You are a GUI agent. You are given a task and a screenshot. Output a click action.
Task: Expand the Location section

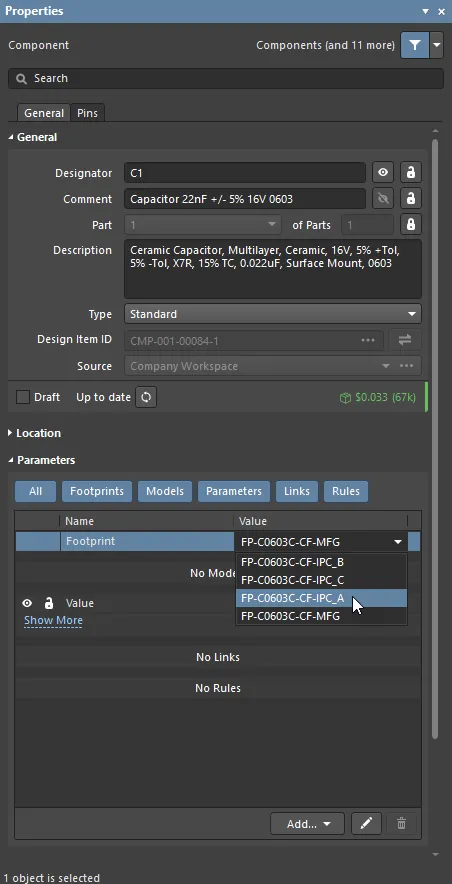pos(34,433)
